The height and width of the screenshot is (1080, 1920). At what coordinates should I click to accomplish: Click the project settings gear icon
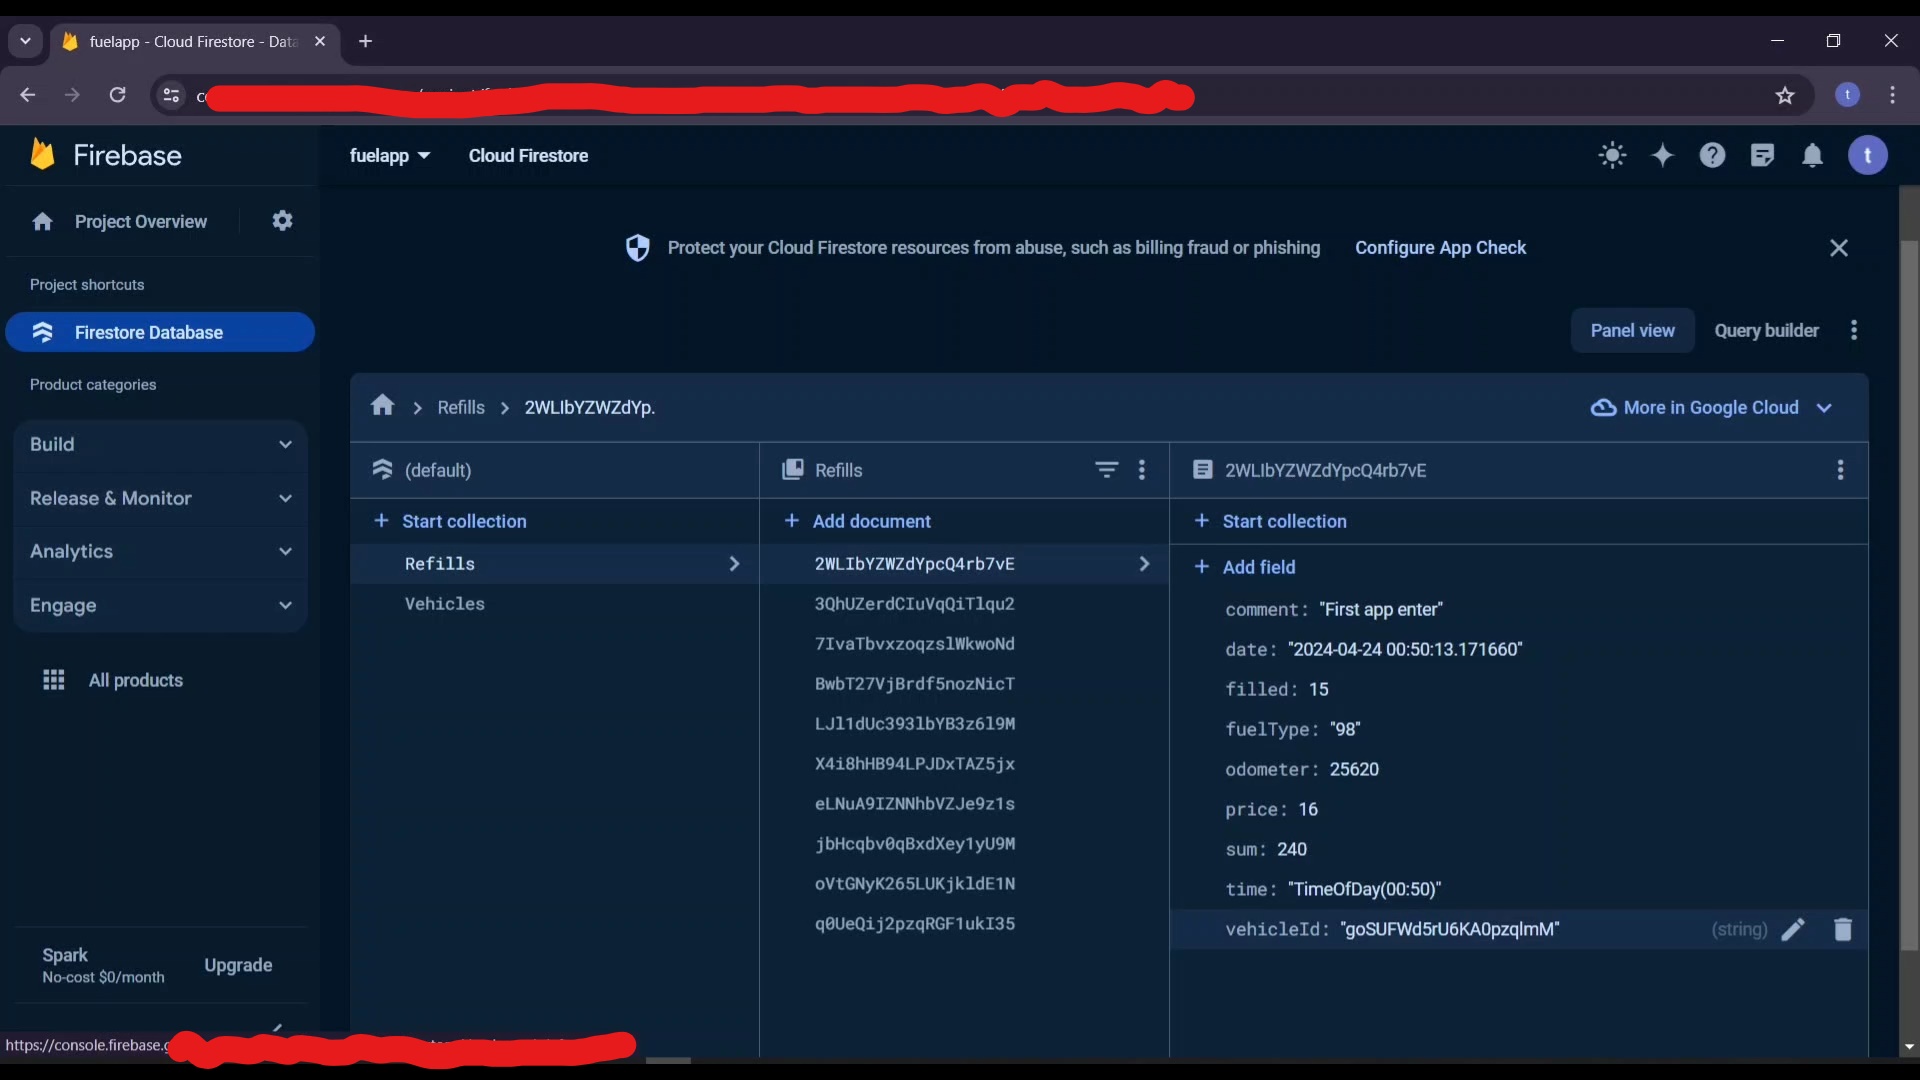(282, 221)
